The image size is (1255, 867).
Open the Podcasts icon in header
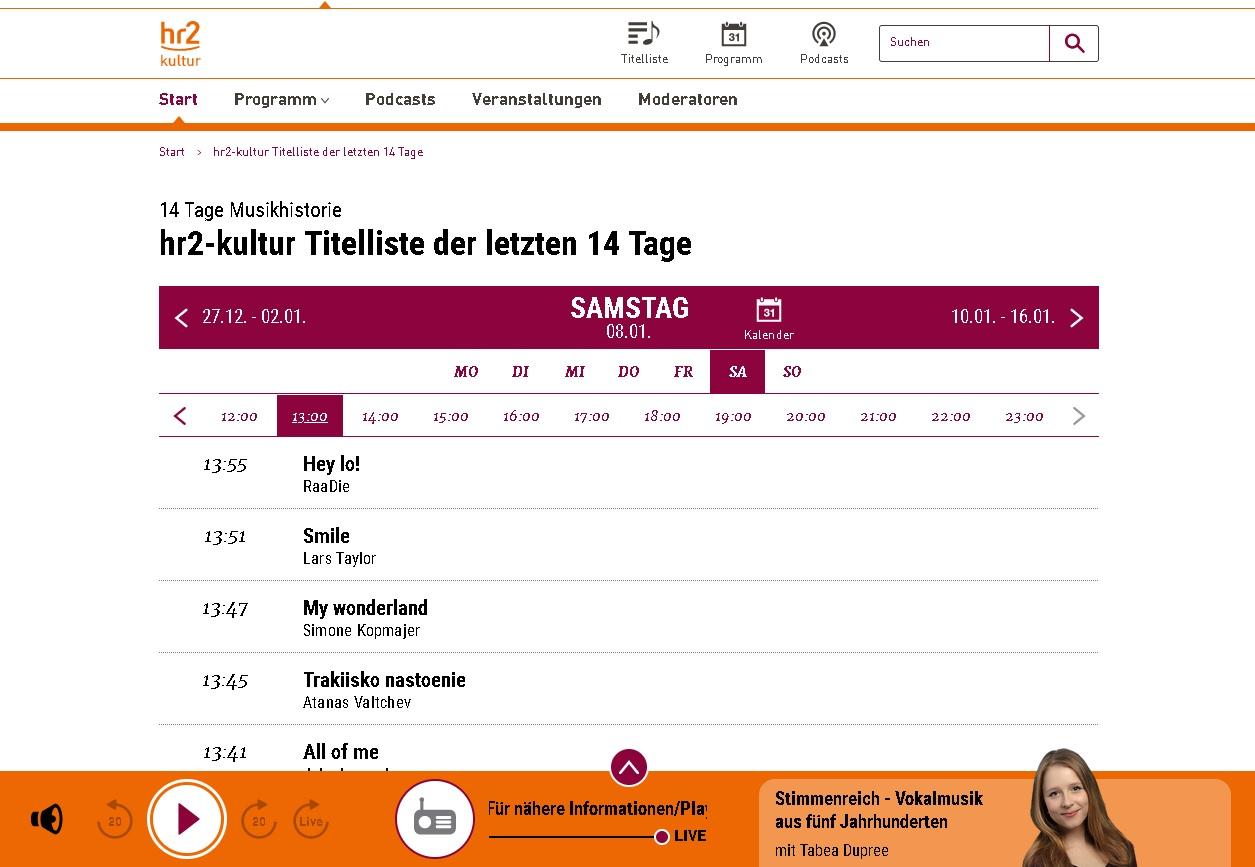point(824,43)
